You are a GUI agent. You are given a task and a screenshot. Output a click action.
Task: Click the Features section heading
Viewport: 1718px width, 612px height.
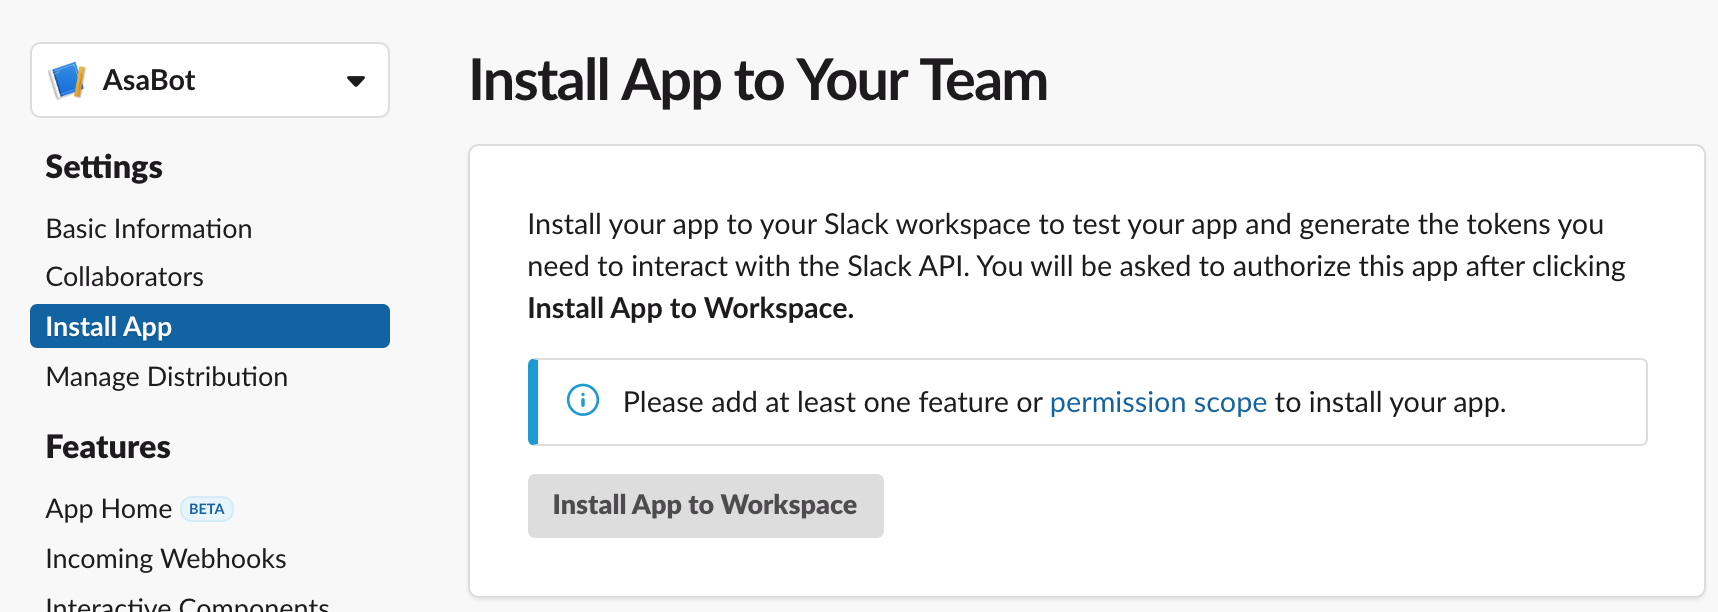pos(108,447)
